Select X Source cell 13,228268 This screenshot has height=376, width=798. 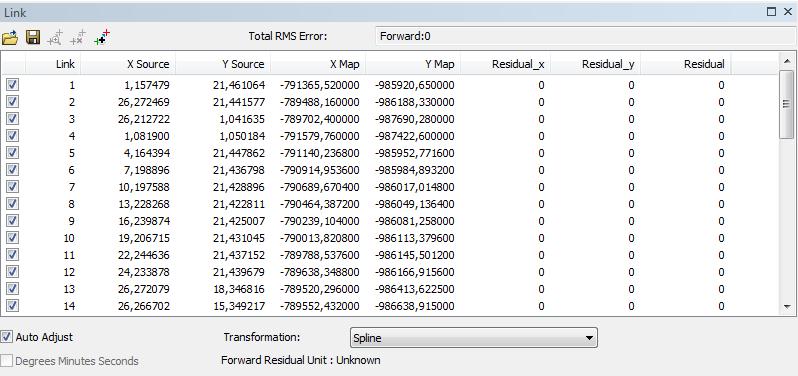point(144,204)
